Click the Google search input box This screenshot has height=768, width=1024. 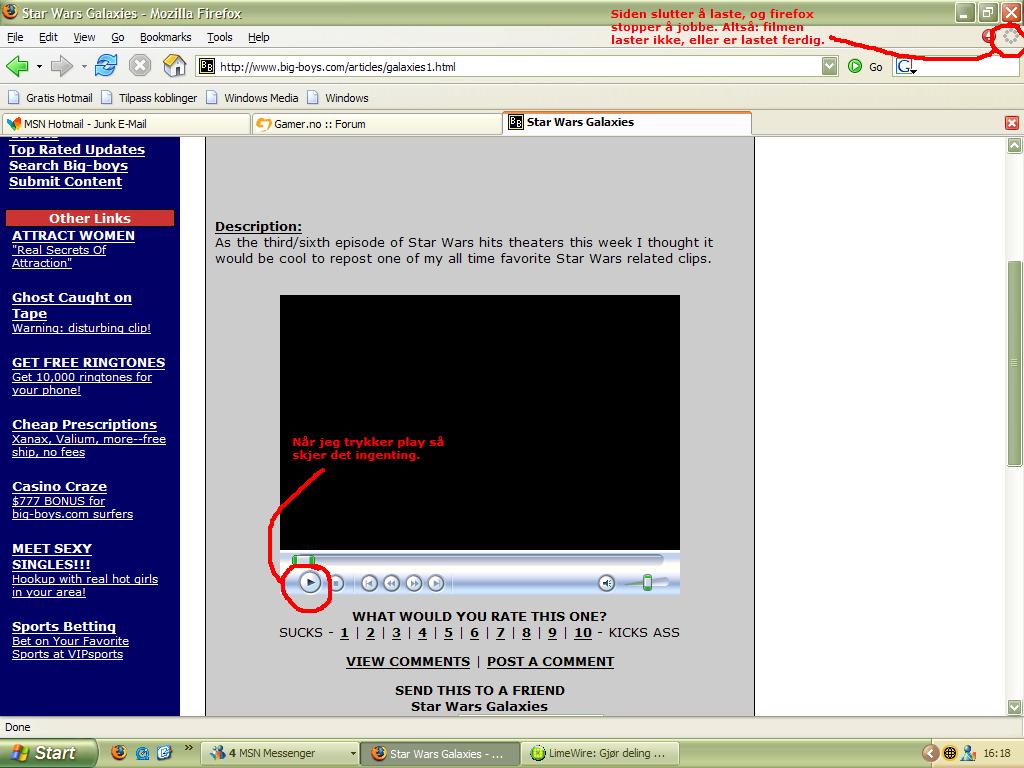coord(969,67)
